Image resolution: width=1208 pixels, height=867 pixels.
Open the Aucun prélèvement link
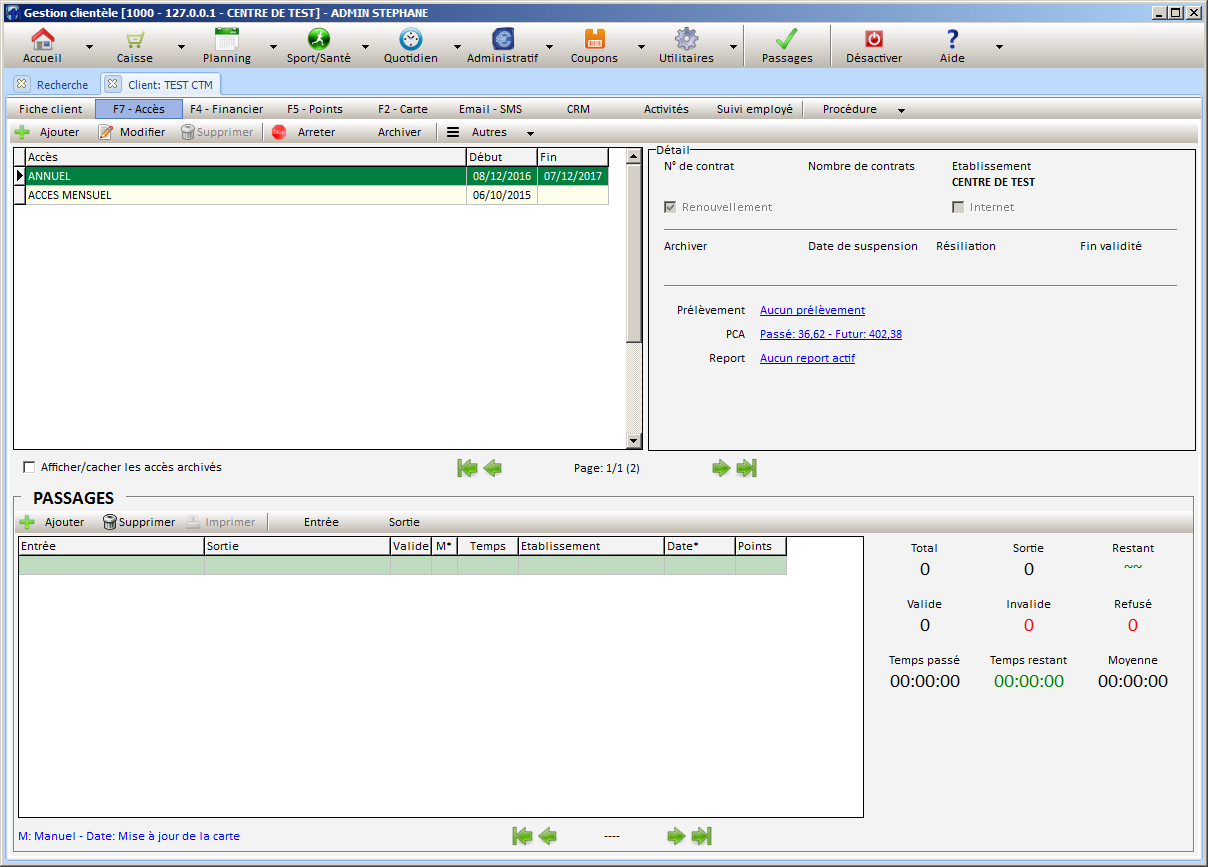pos(812,310)
